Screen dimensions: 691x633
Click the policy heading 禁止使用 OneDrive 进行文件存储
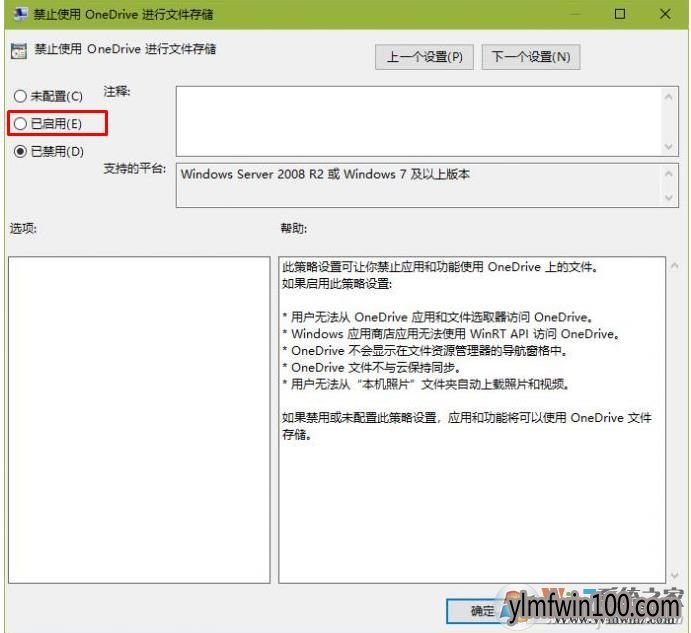pyautogui.click(x=125, y=49)
